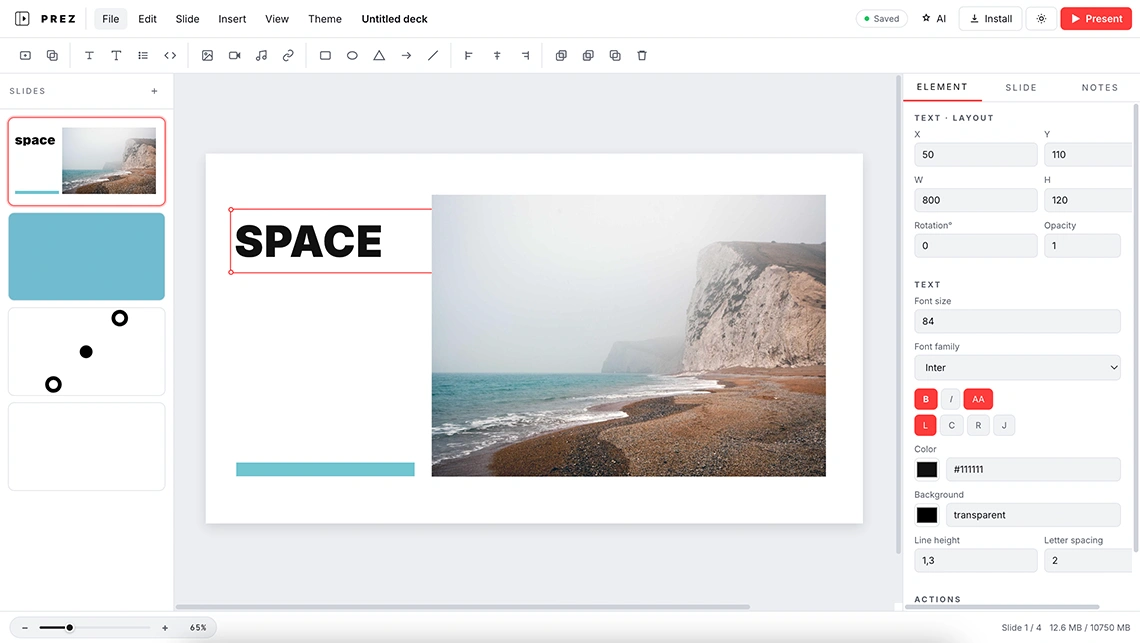Screen dimensions: 1140x643
Task: Select the blank slide 4 thumbnail
Action: (87, 447)
